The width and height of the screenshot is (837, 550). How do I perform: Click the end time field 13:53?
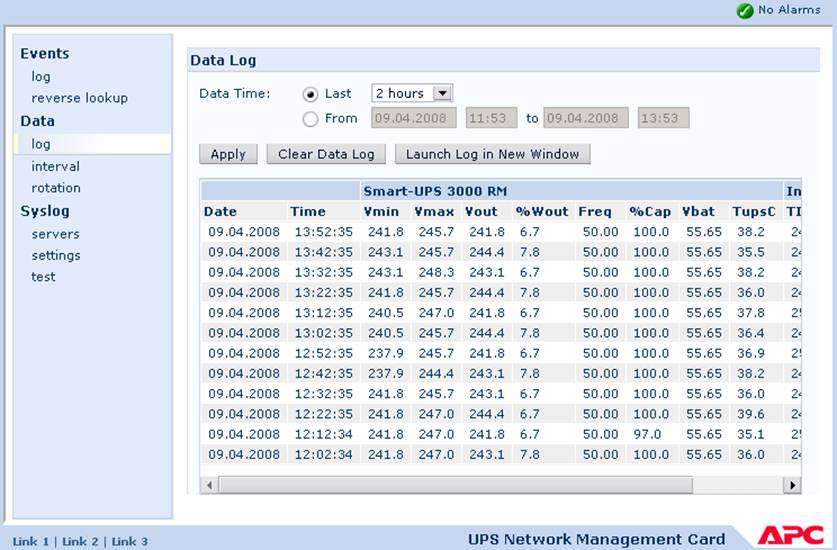tap(664, 118)
